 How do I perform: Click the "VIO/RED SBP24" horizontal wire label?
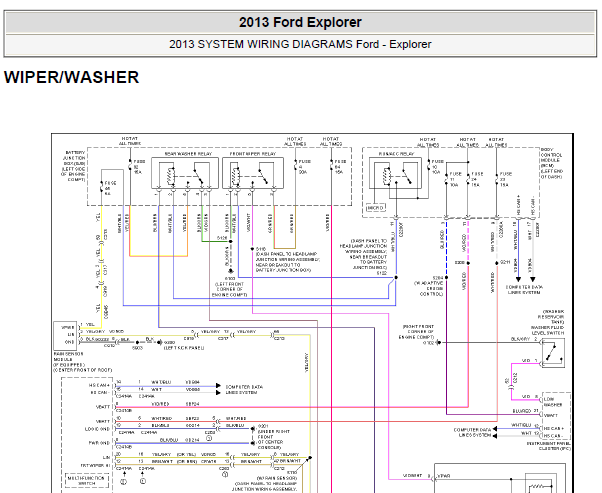pos(175,404)
